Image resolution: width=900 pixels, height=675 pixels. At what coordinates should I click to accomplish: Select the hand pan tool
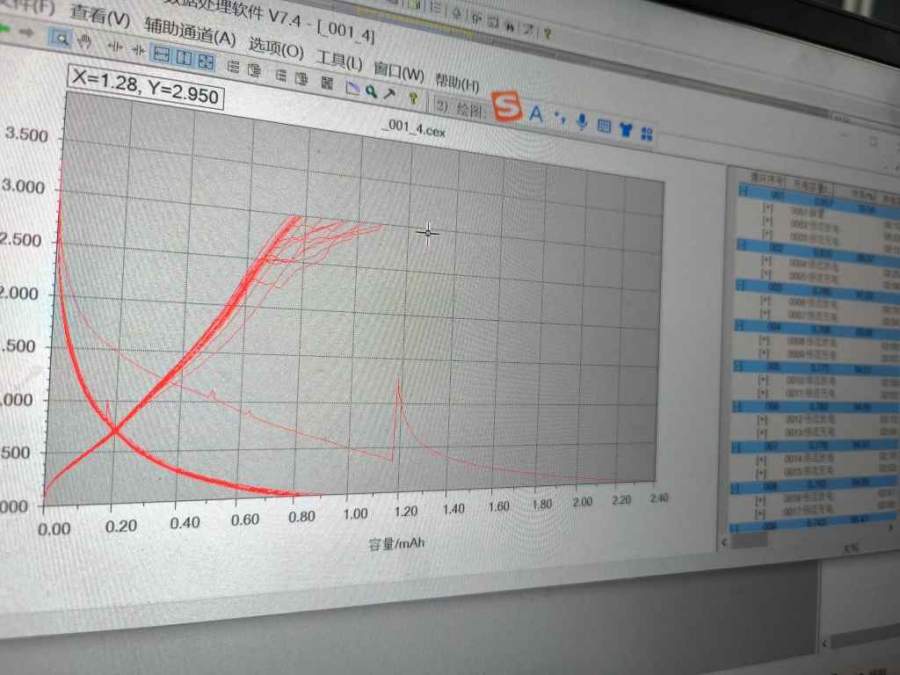click(84, 42)
